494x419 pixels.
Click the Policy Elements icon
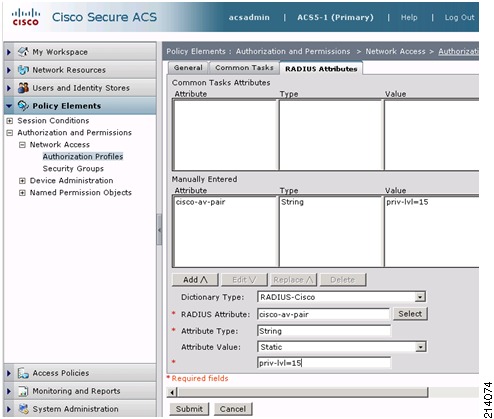23,106
